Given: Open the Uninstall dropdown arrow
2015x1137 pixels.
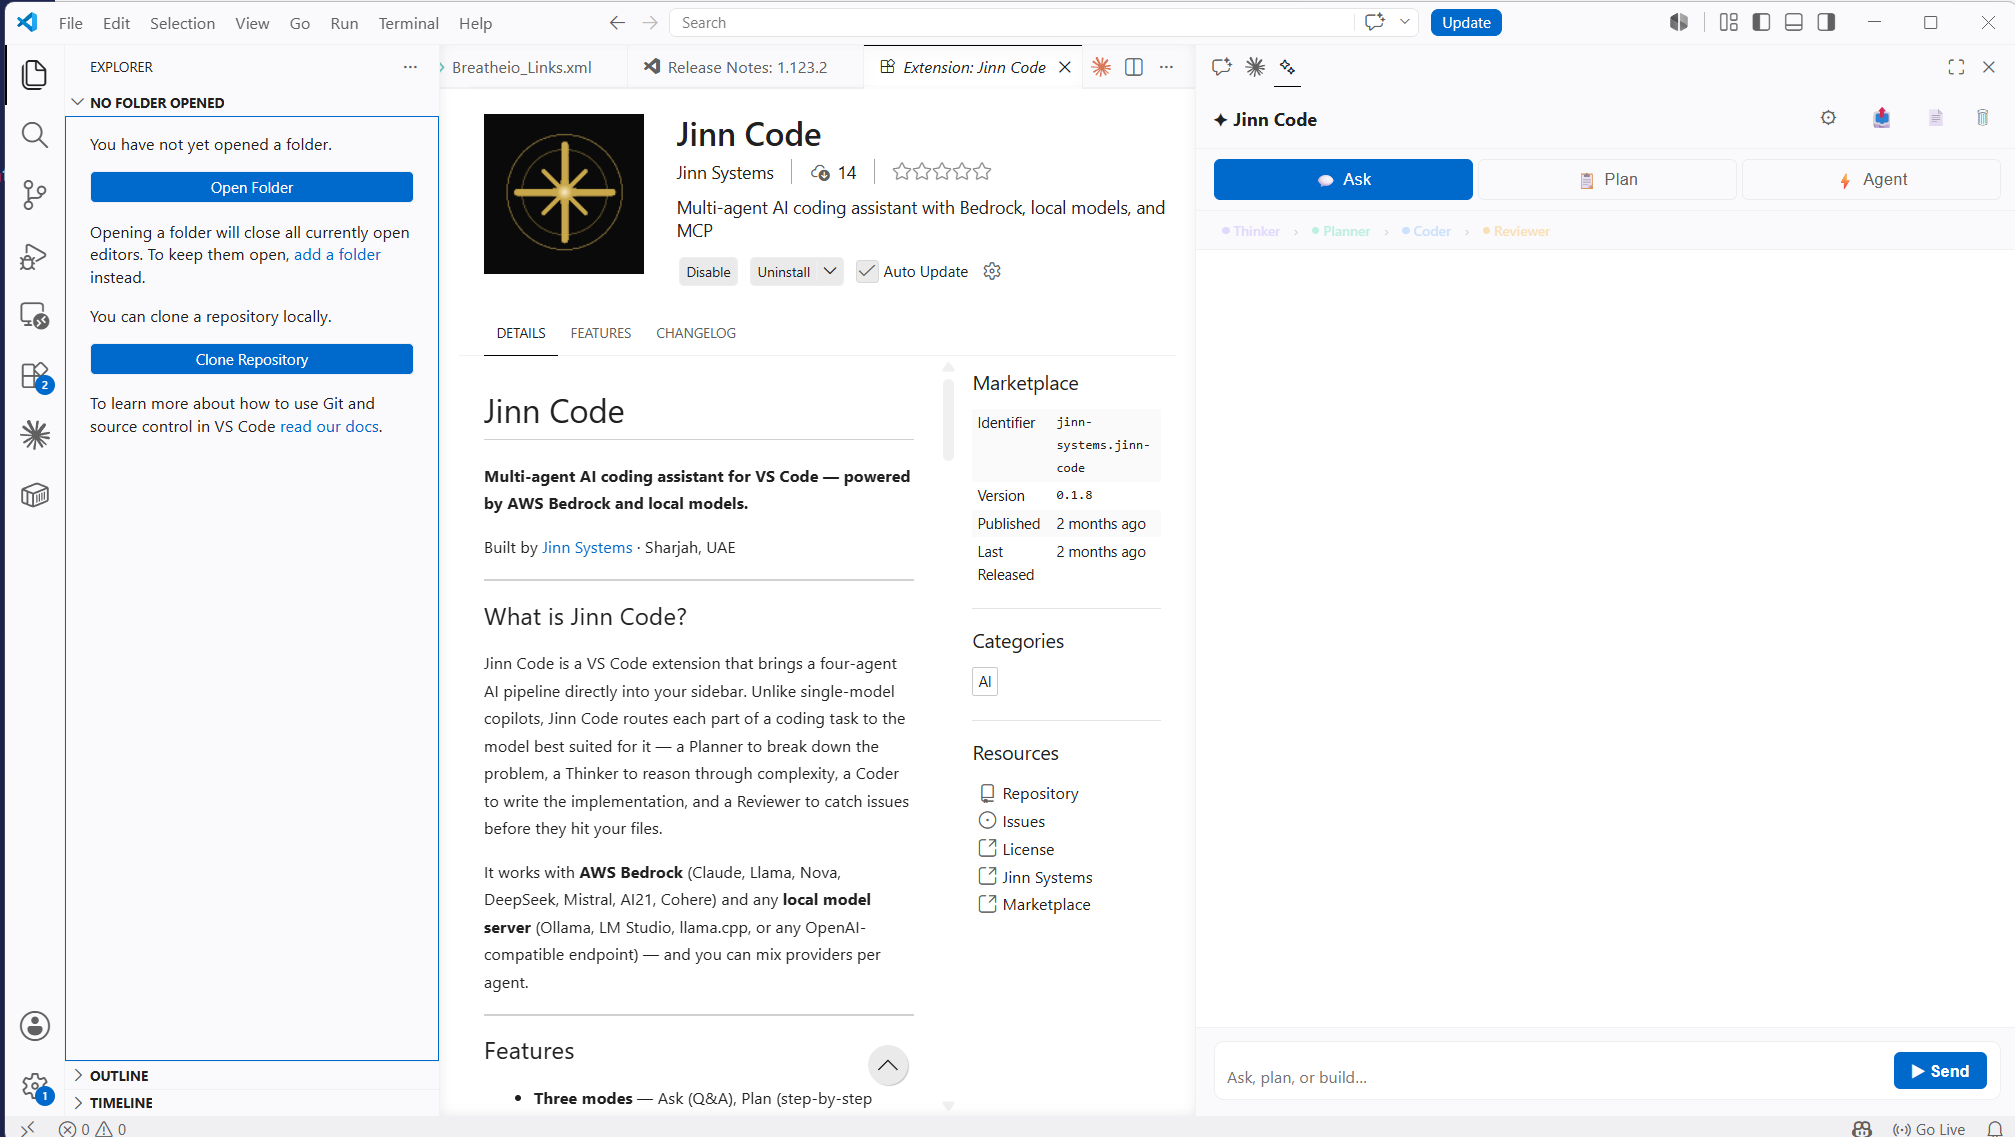Looking at the screenshot, I should tap(830, 271).
